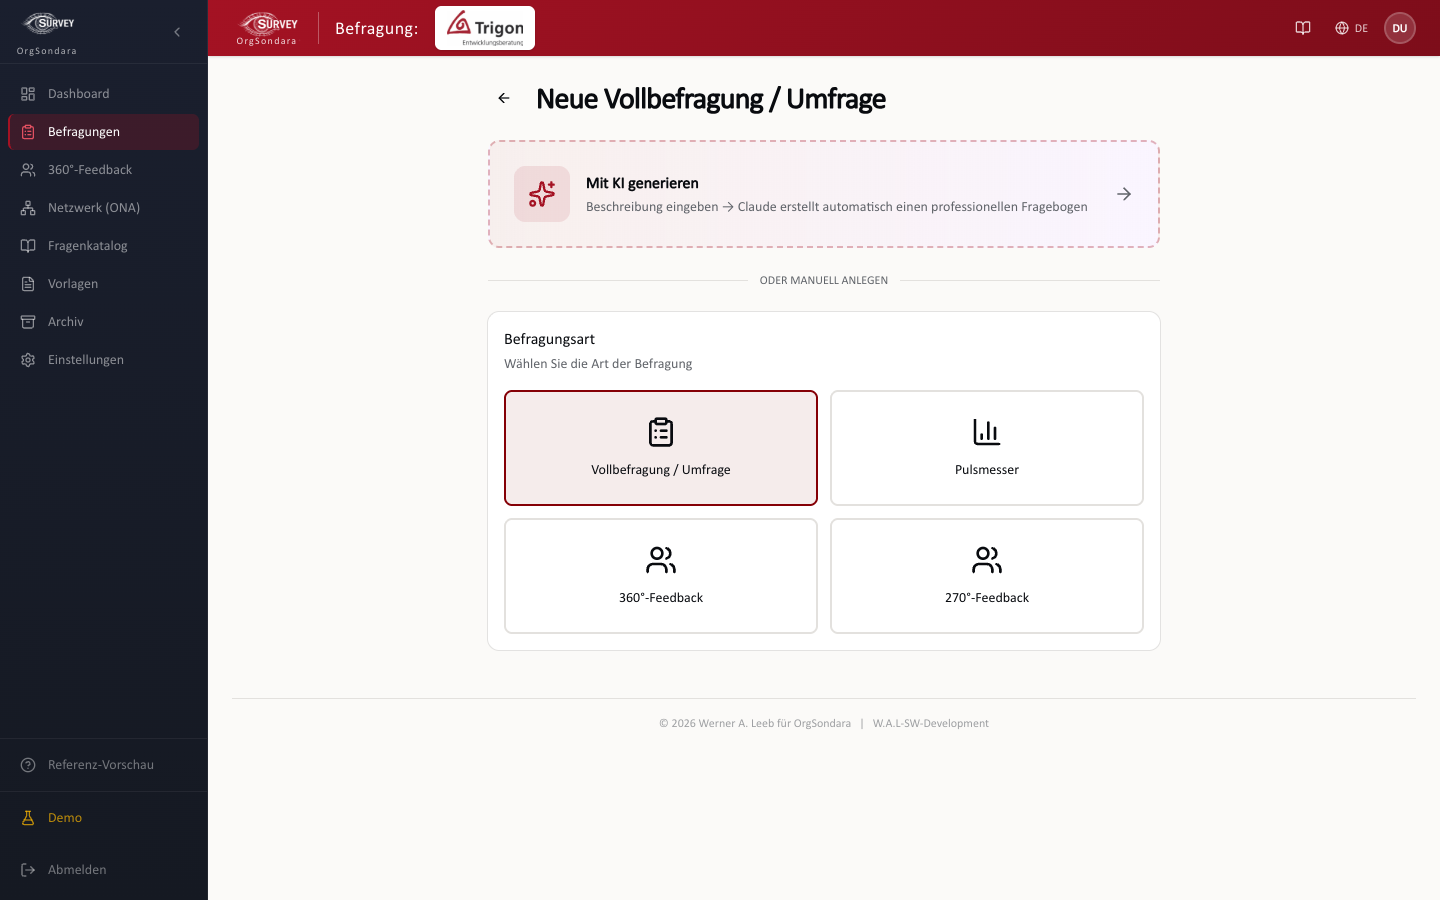The image size is (1440, 900).
Task: Navigate to 360°-Feedback menu entry
Action: (x=104, y=170)
